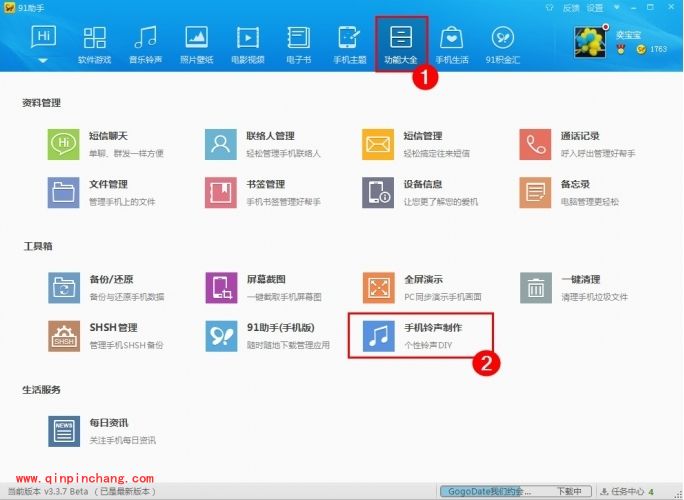Viewport: 684px width, 500px height.
Task: Click 个性铃声DIY description text
Action: [x=428, y=345]
